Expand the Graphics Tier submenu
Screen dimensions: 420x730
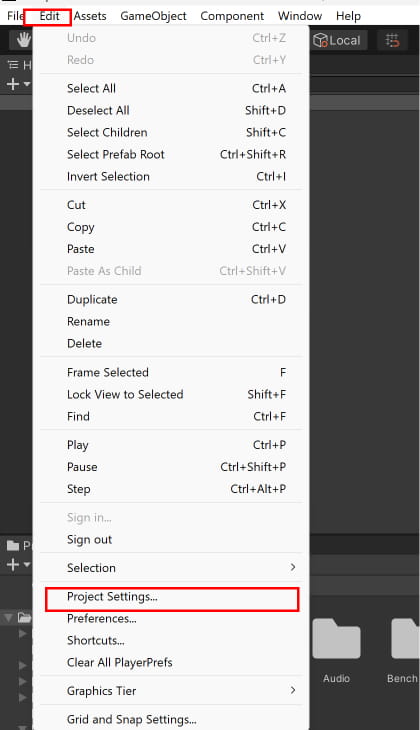pyautogui.click(x=170, y=691)
